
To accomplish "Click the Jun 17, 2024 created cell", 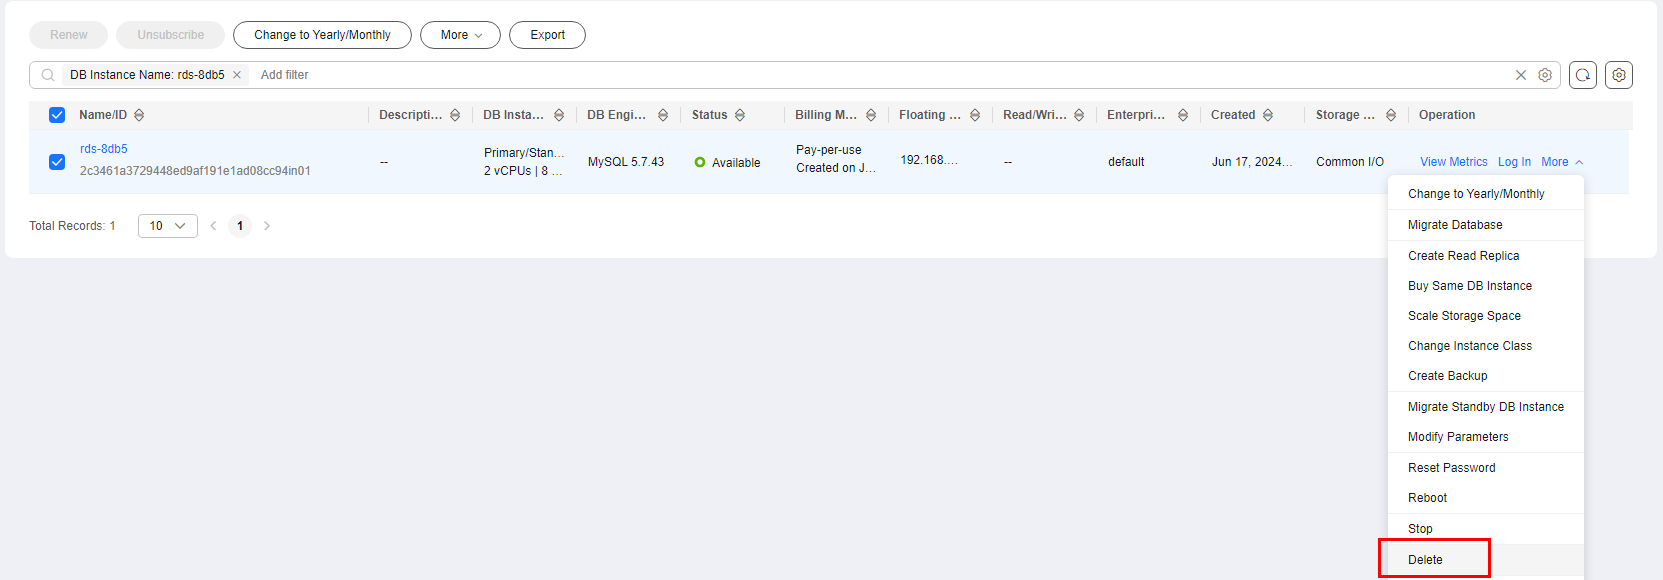I will 1252,162.
